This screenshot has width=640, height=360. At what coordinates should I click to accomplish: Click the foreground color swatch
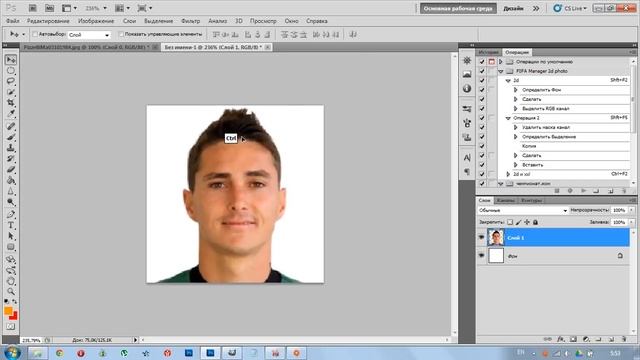click(x=9, y=311)
